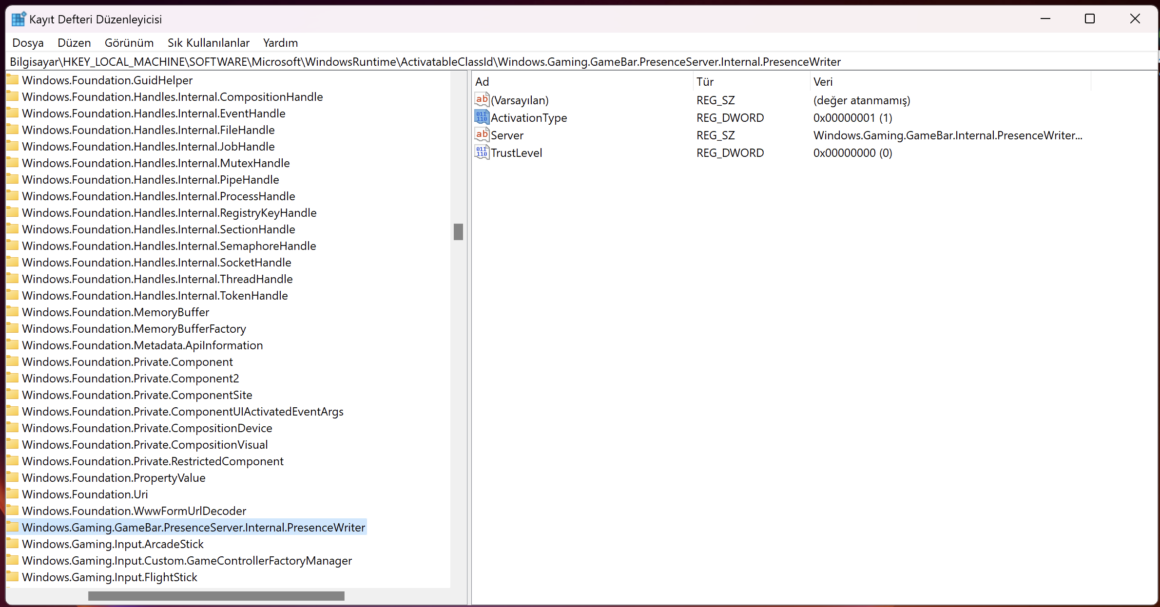The height and width of the screenshot is (607, 1160).
Task: Select Windows.Foundation.Private.CompositionDevice key
Action: click(x=146, y=428)
